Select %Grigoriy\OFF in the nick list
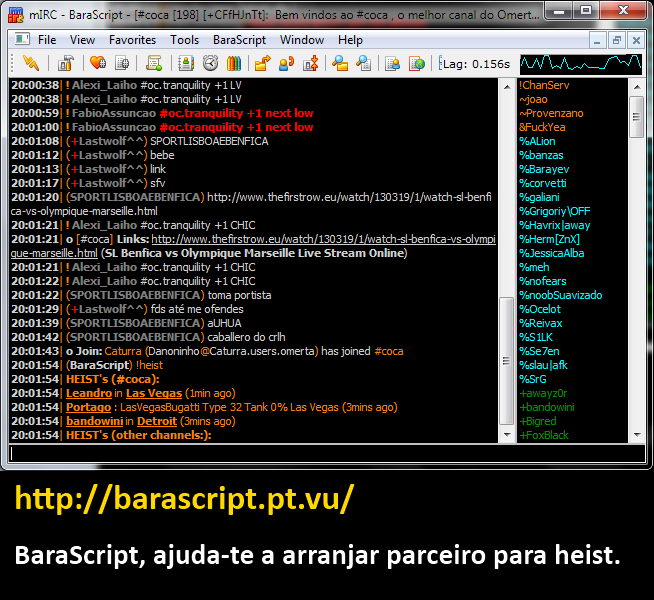Screen dimensions: 654x600 (555, 211)
